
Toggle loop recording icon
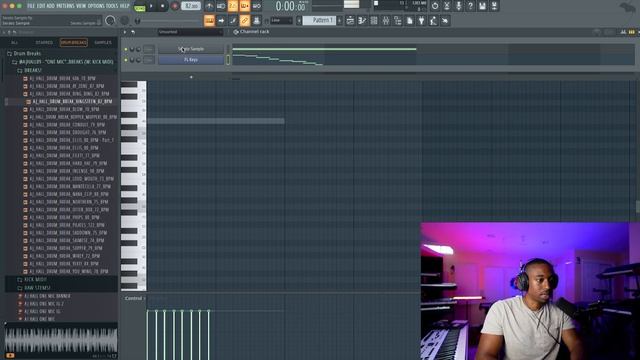pyautogui.click(x=257, y=6)
